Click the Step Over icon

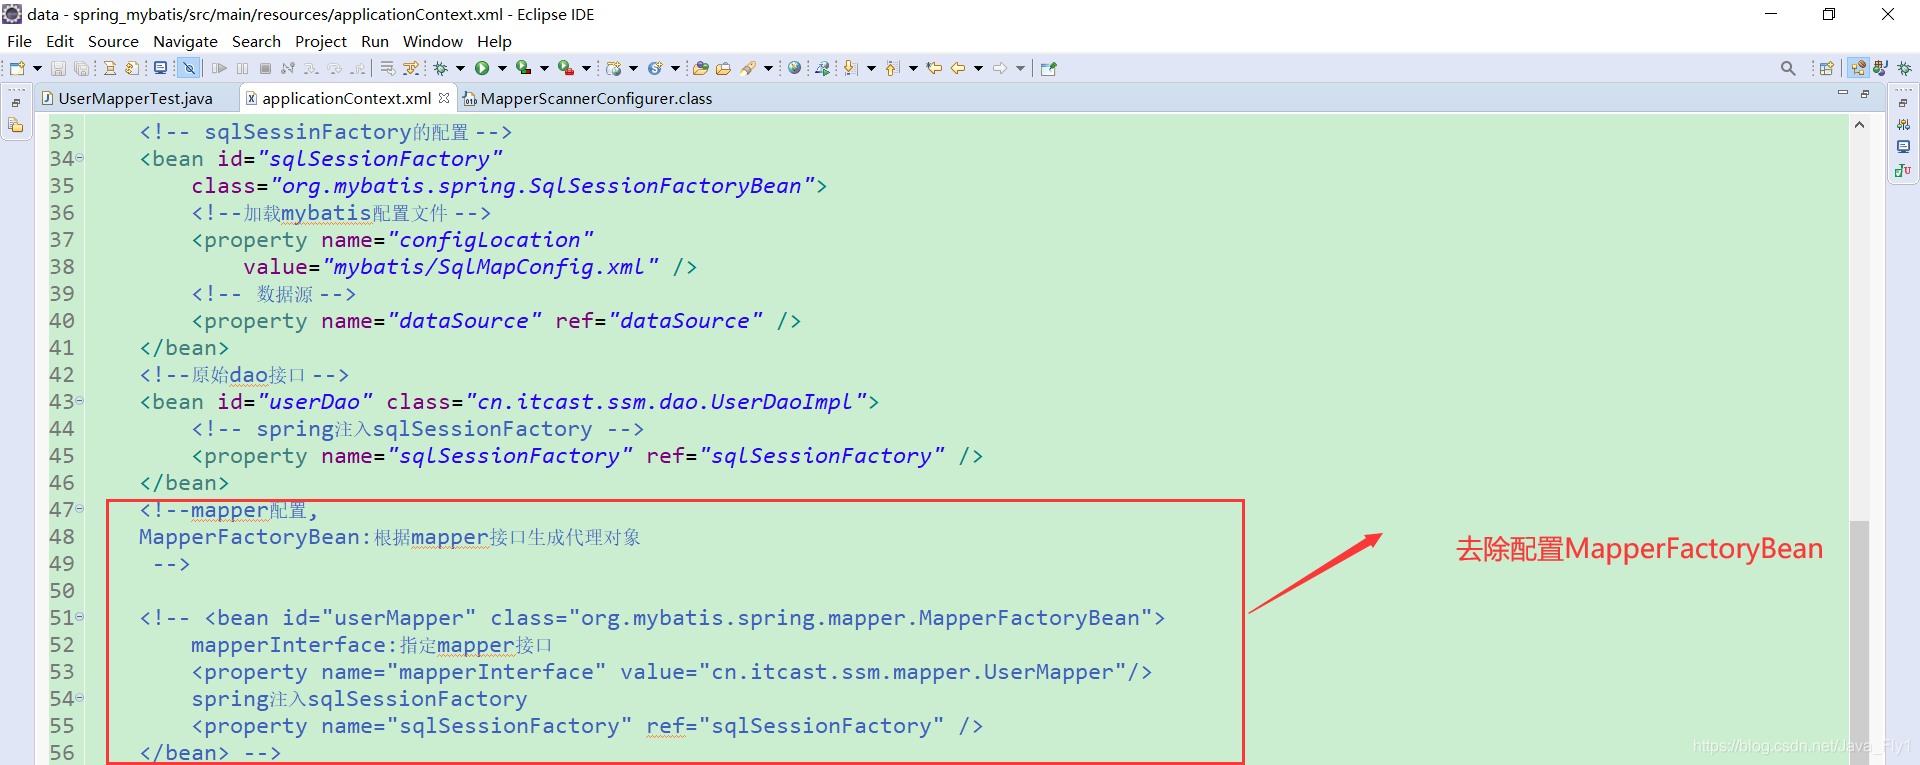point(334,68)
